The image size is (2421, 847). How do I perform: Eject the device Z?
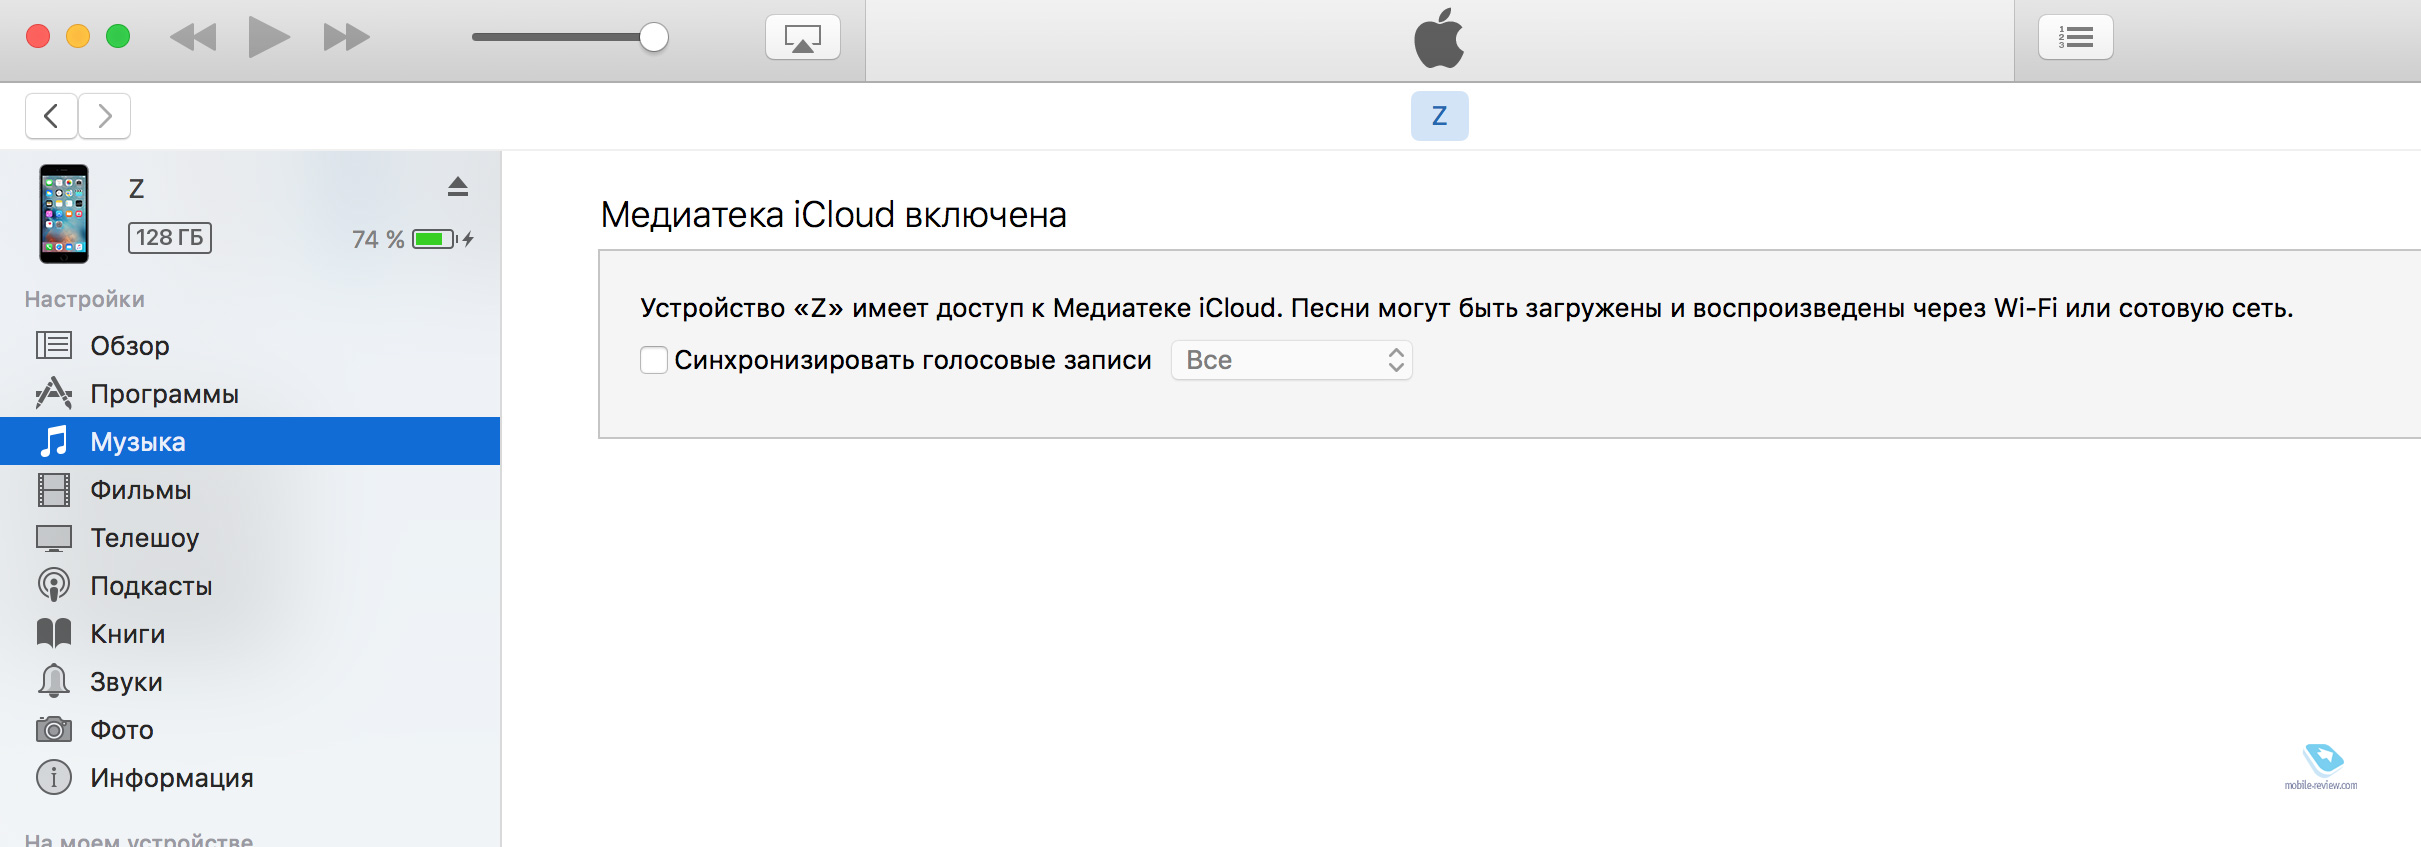pos(458,186)
